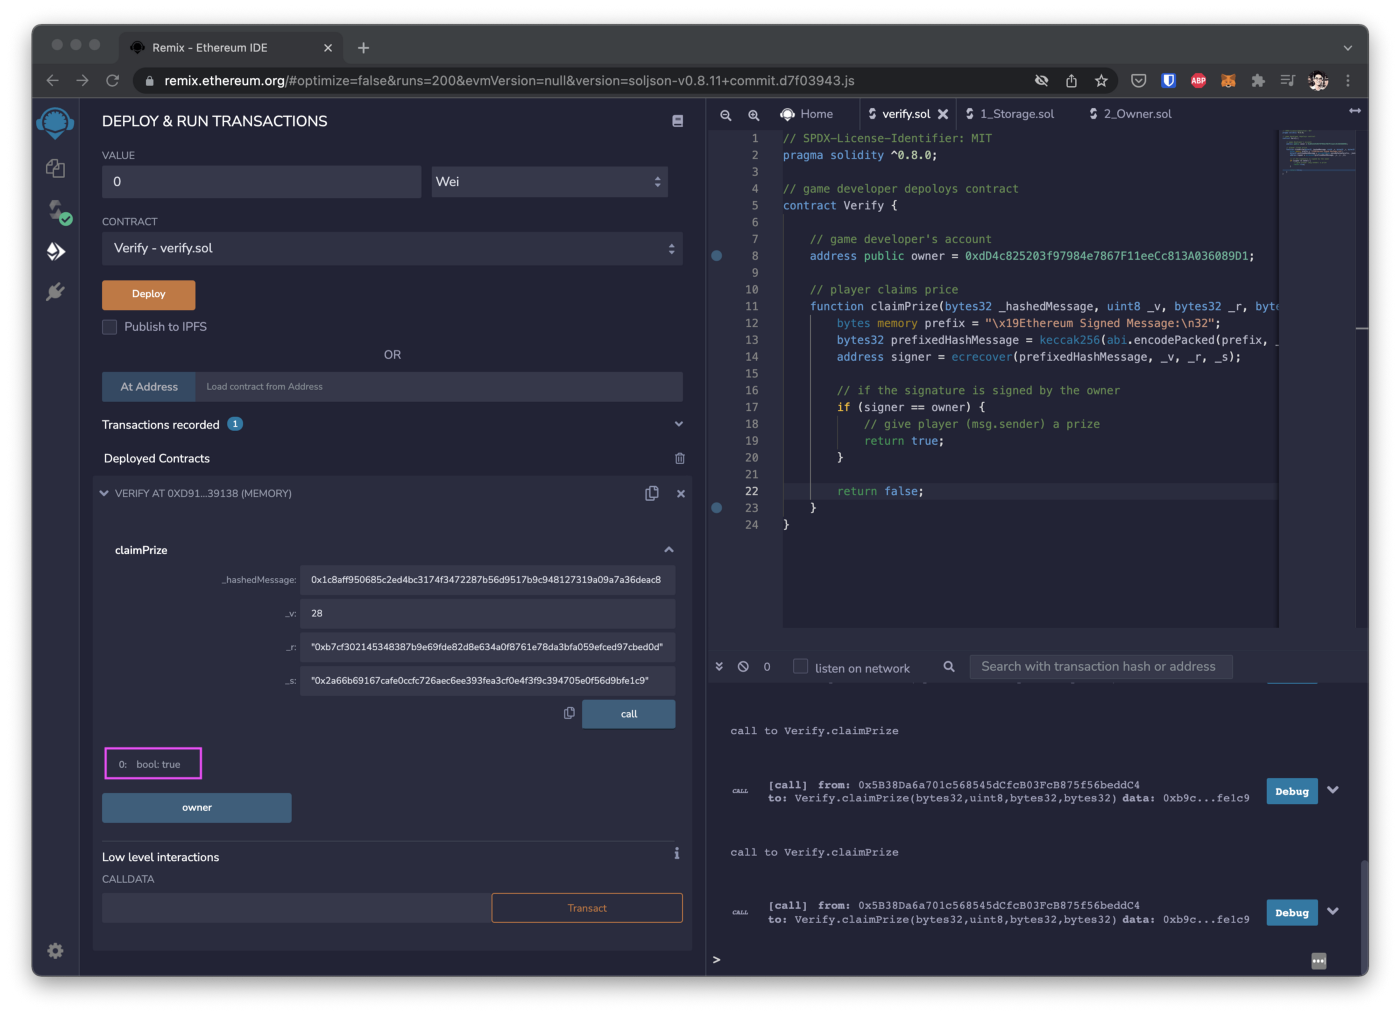Copy claimPrize calldata to clipboard
This screenshot has width=1400, height=1015.
[569, 713]
